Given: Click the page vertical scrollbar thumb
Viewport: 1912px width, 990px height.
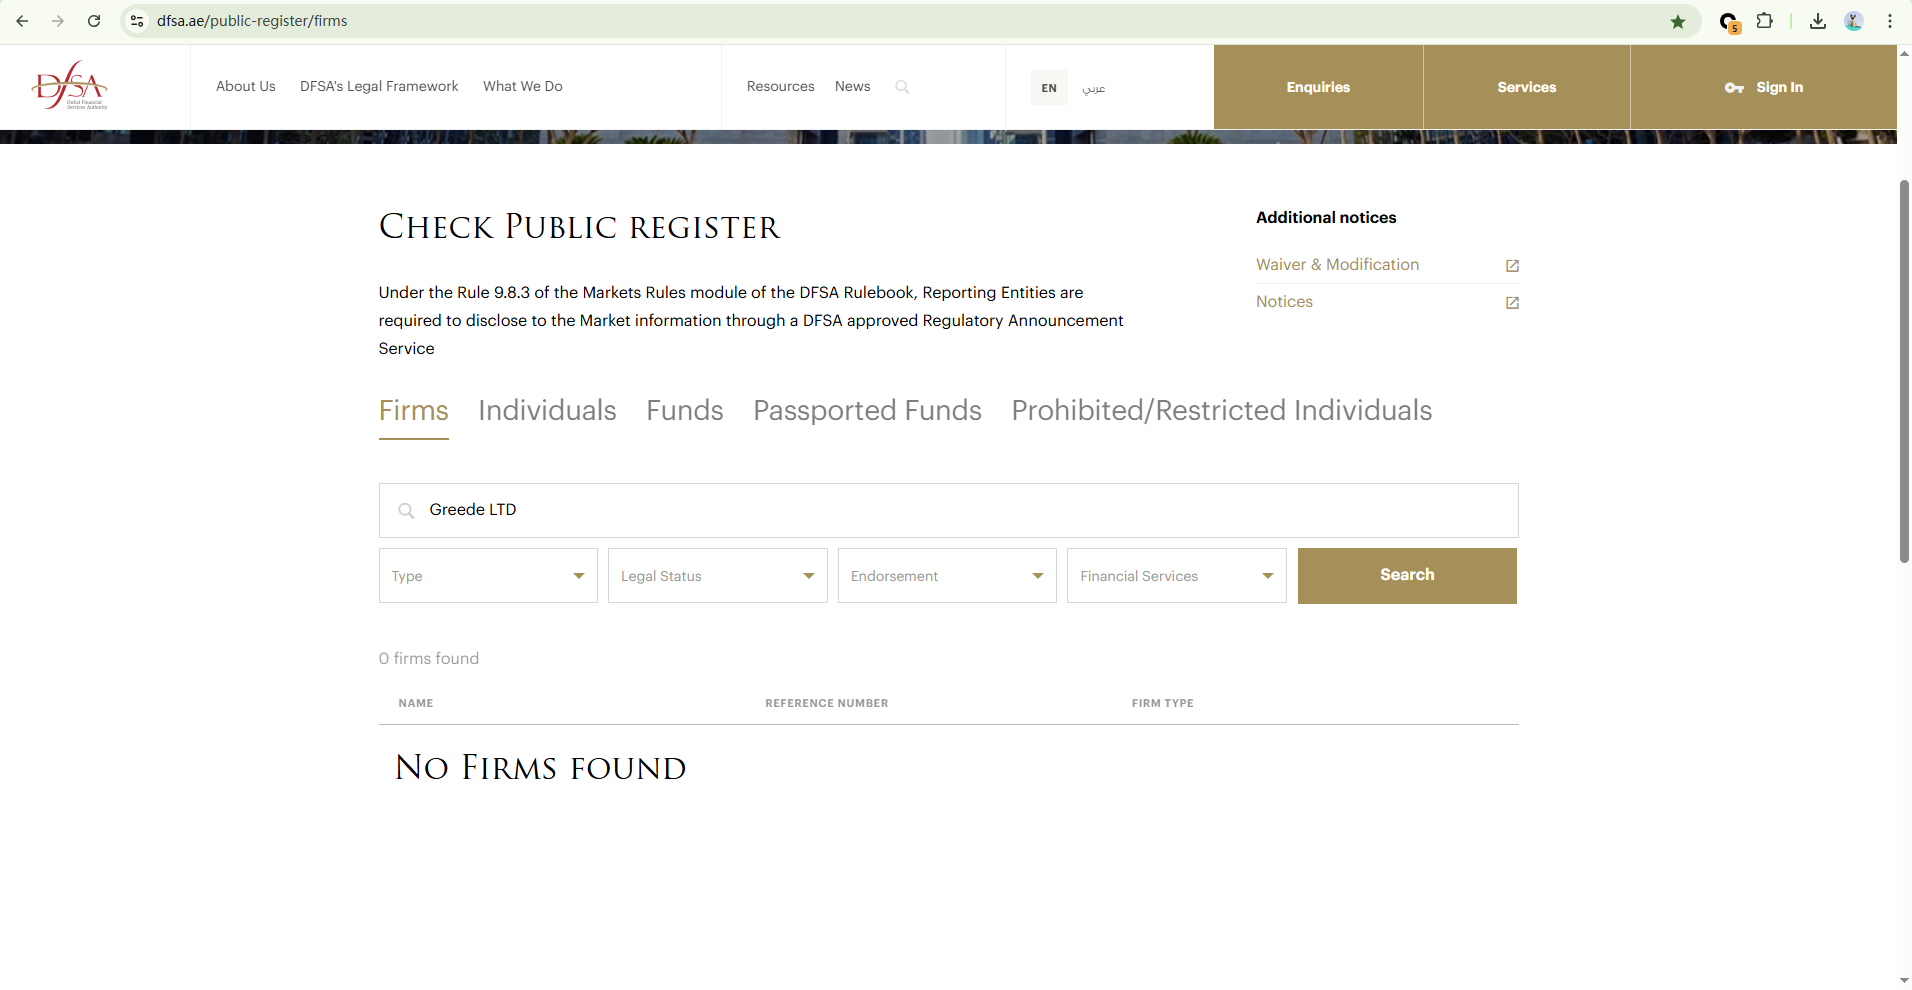Looking at the screenshot, I should click(1904, 372).
